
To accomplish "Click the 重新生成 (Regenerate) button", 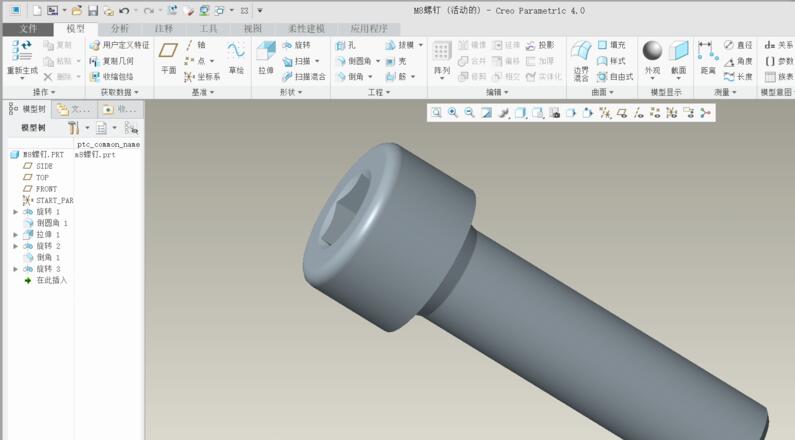I will point(22,60).
